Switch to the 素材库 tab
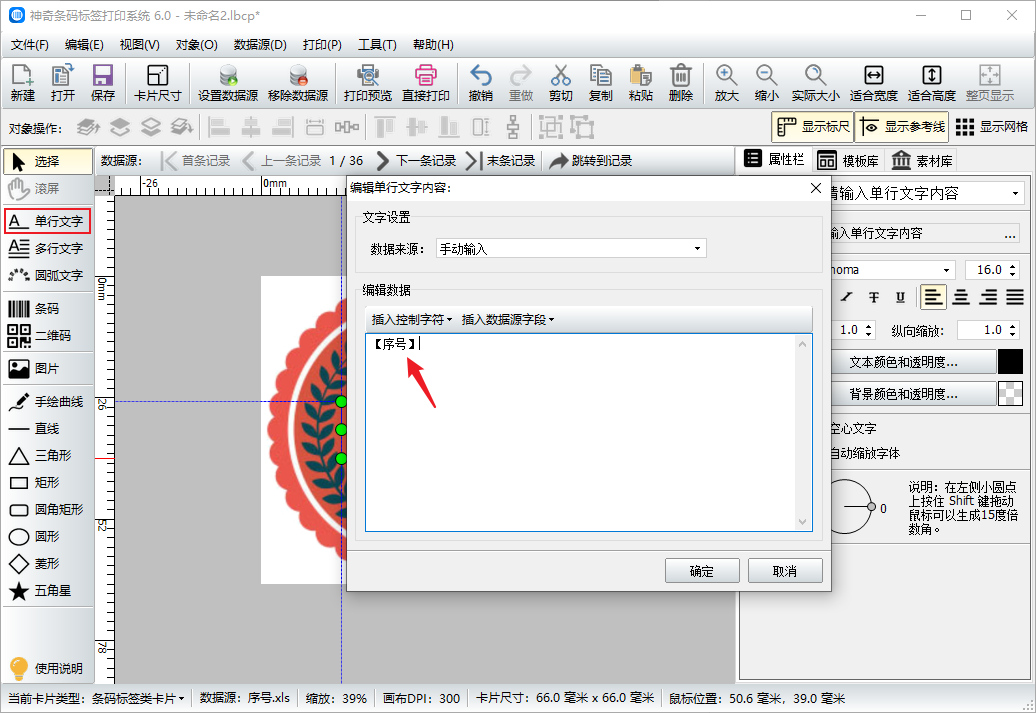Screen dimensions: 1036x713 tap(922, 160)
